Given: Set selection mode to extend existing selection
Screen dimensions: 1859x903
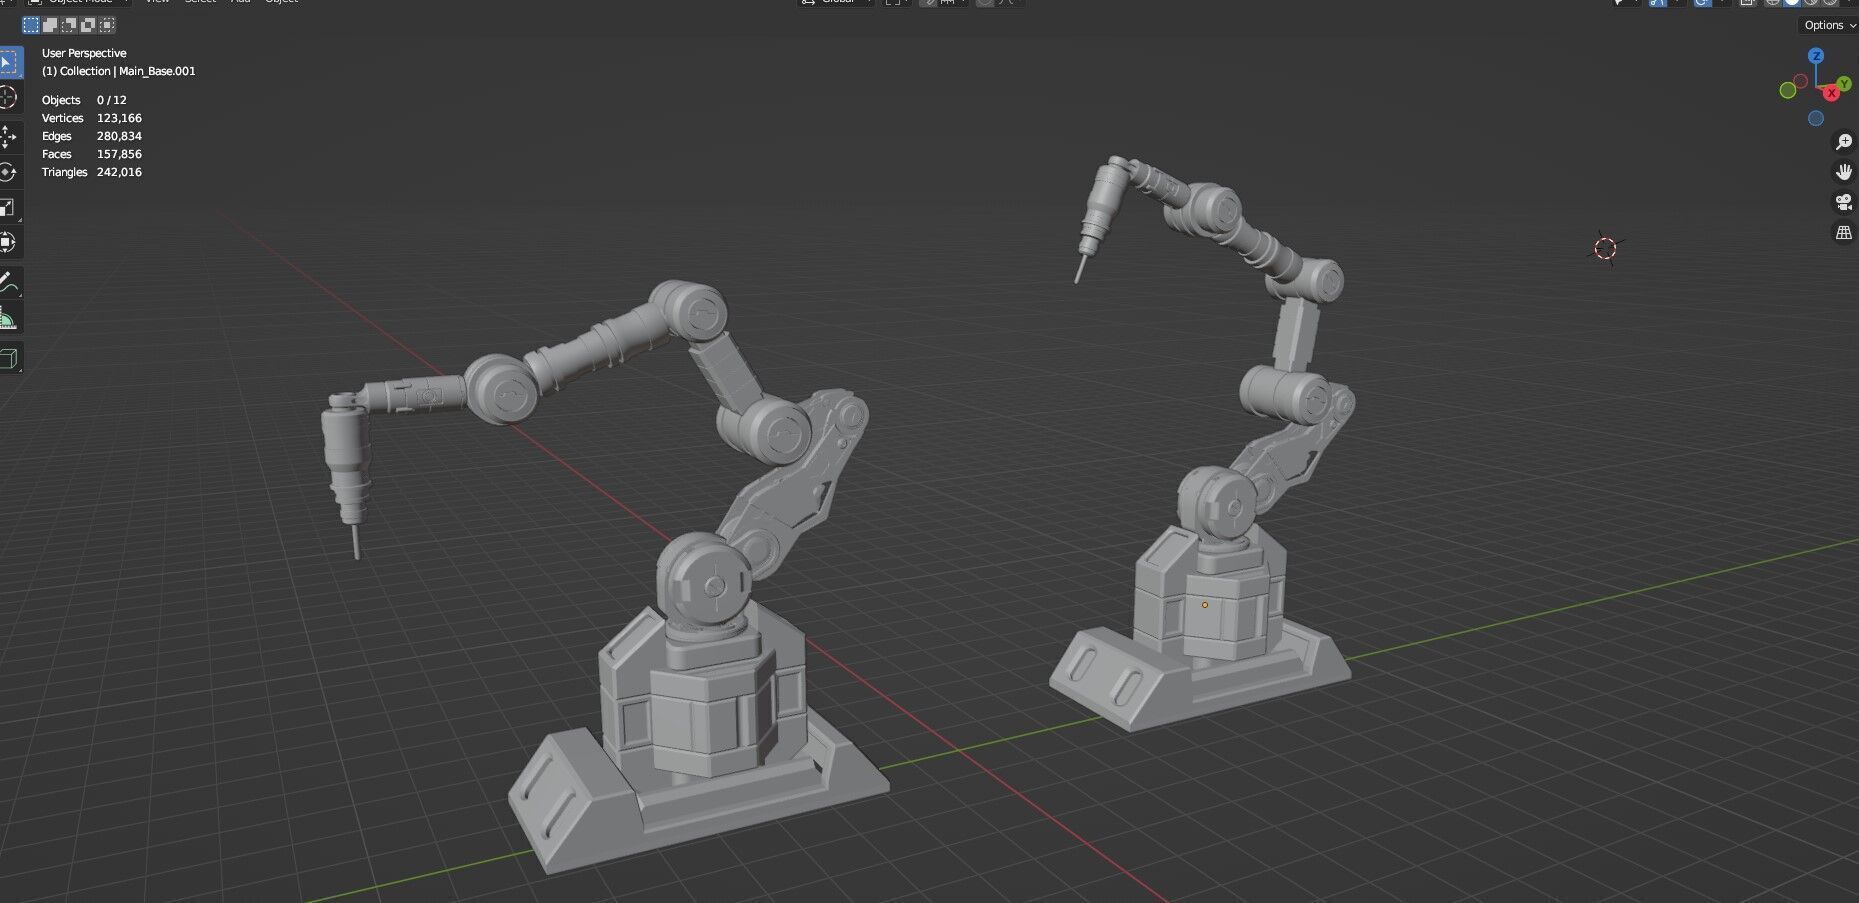Looking at the screenshot, I should pos(50,25).
